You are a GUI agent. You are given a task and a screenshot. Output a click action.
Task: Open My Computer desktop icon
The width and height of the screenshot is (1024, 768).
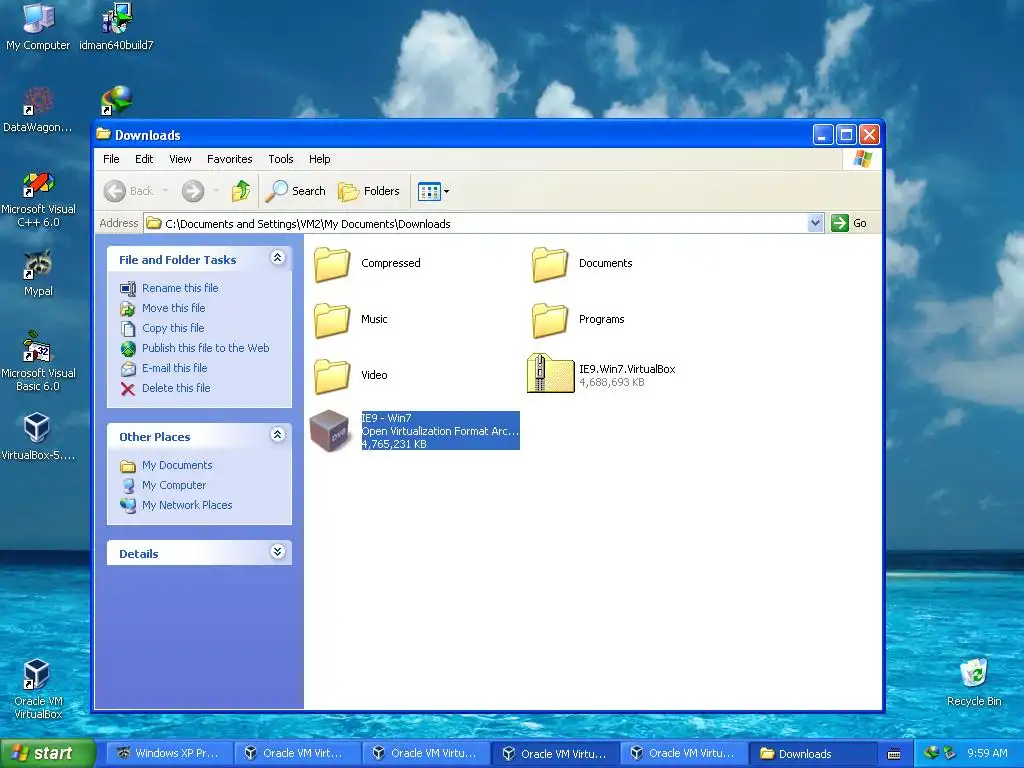pos(38,26)
